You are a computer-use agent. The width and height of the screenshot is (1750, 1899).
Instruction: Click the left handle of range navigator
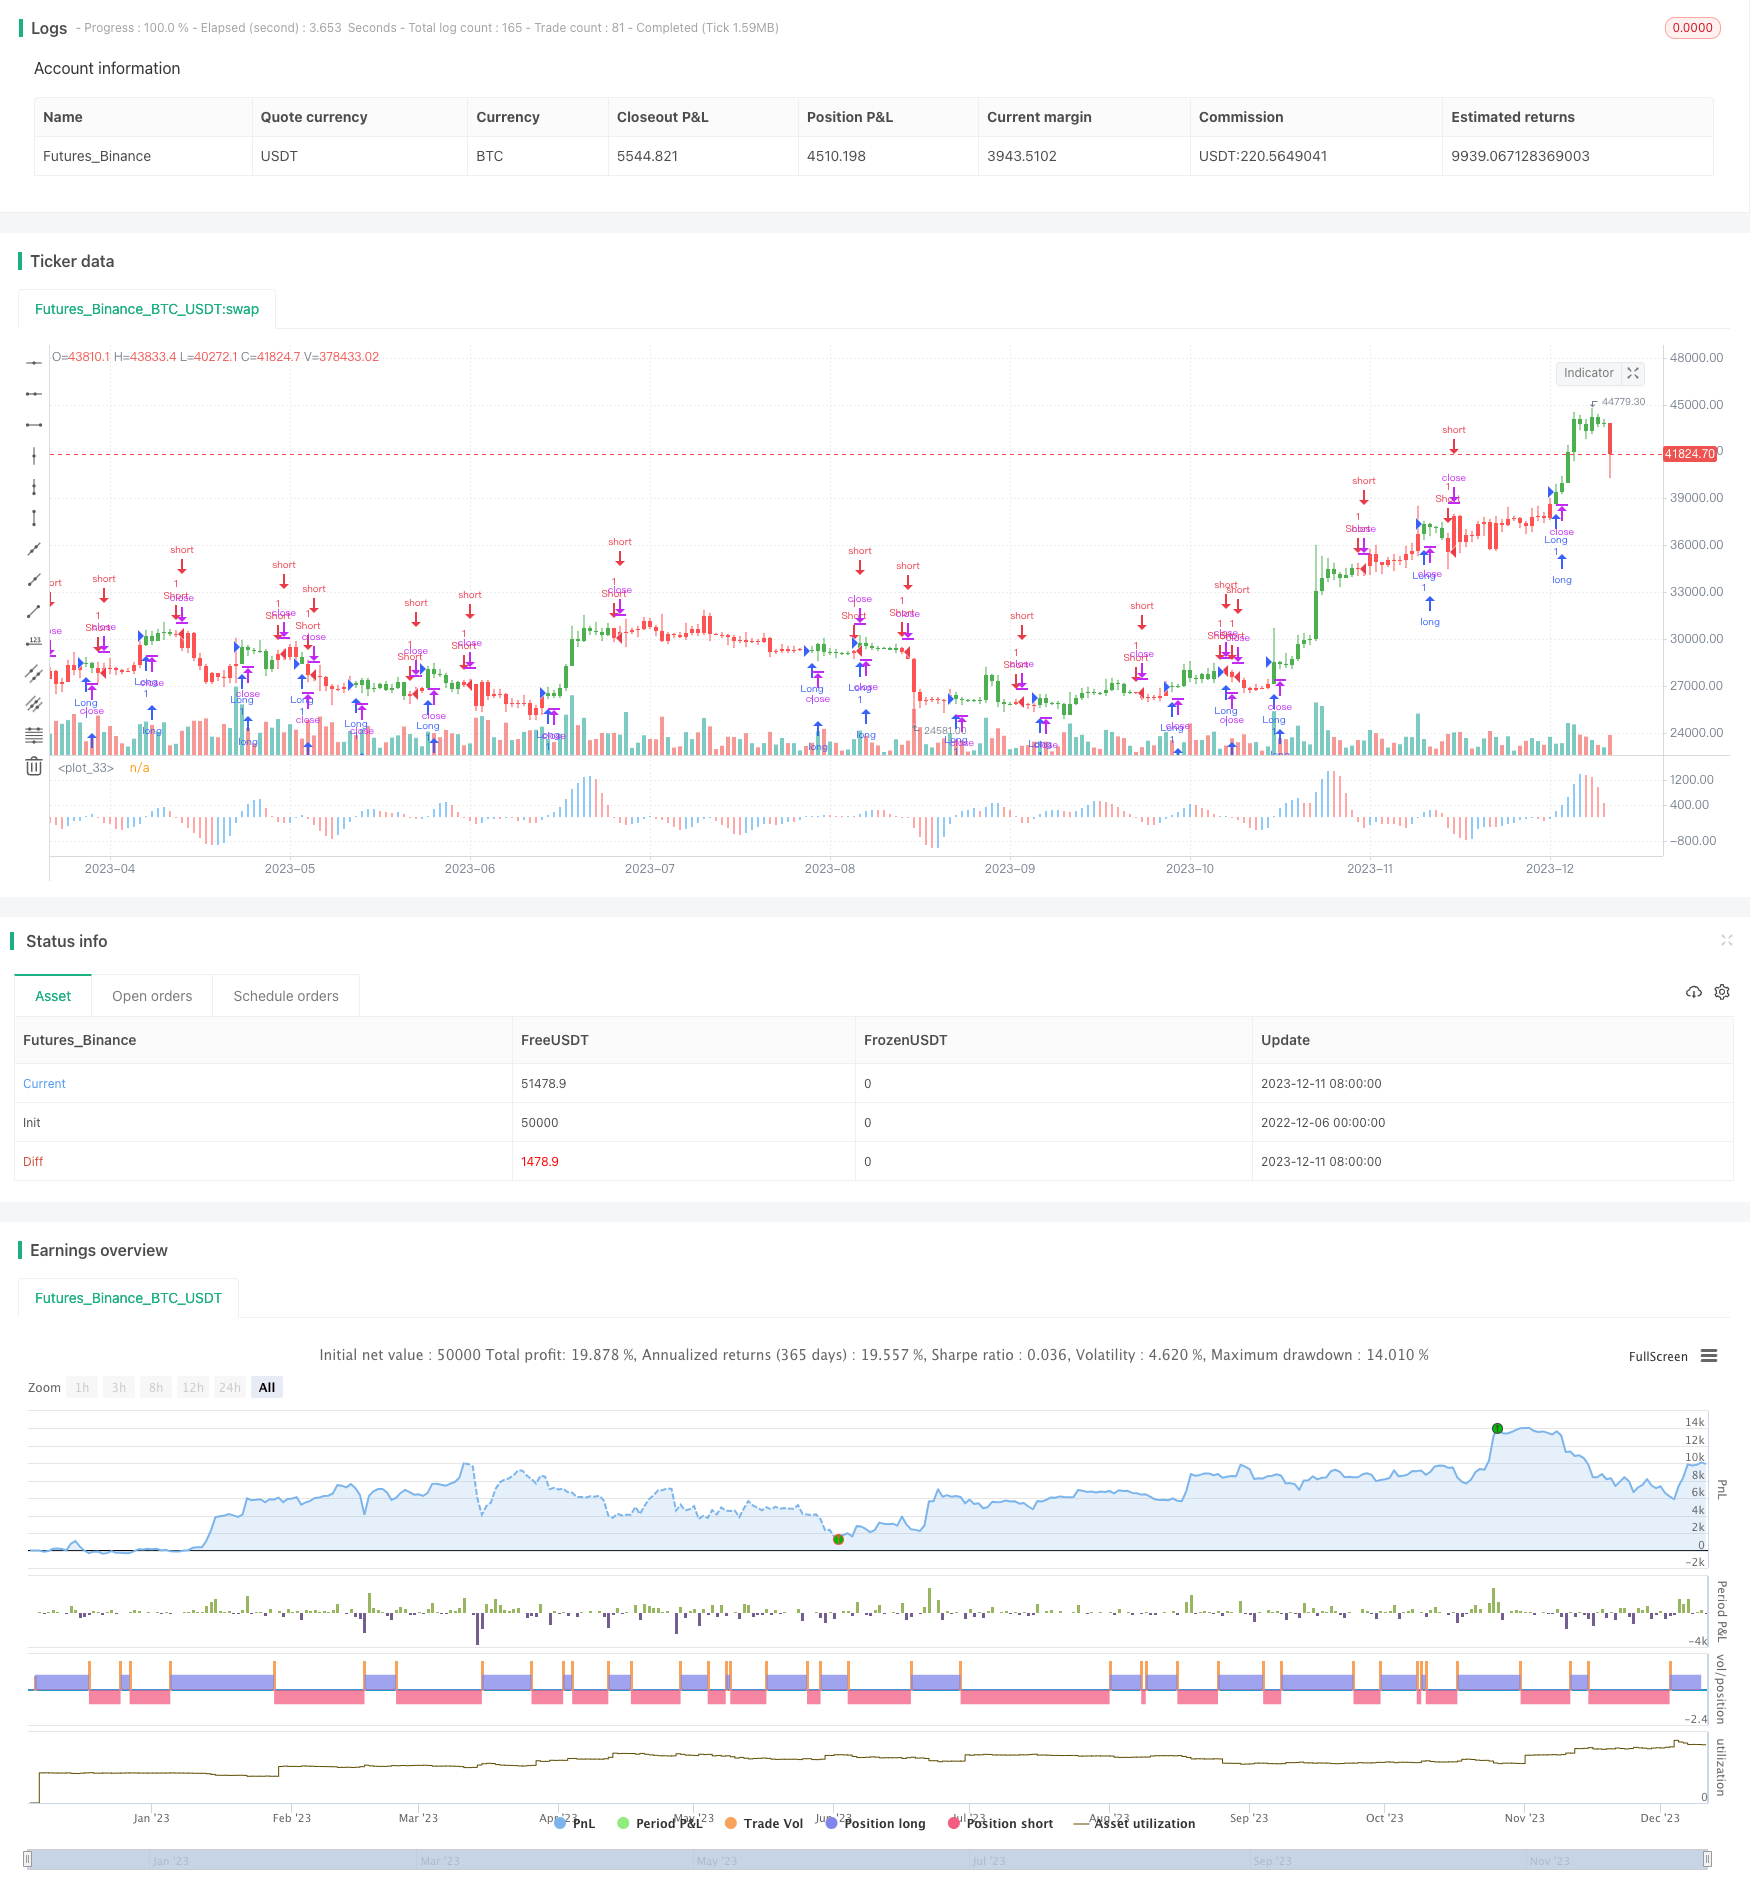(x=28, y=1860)
